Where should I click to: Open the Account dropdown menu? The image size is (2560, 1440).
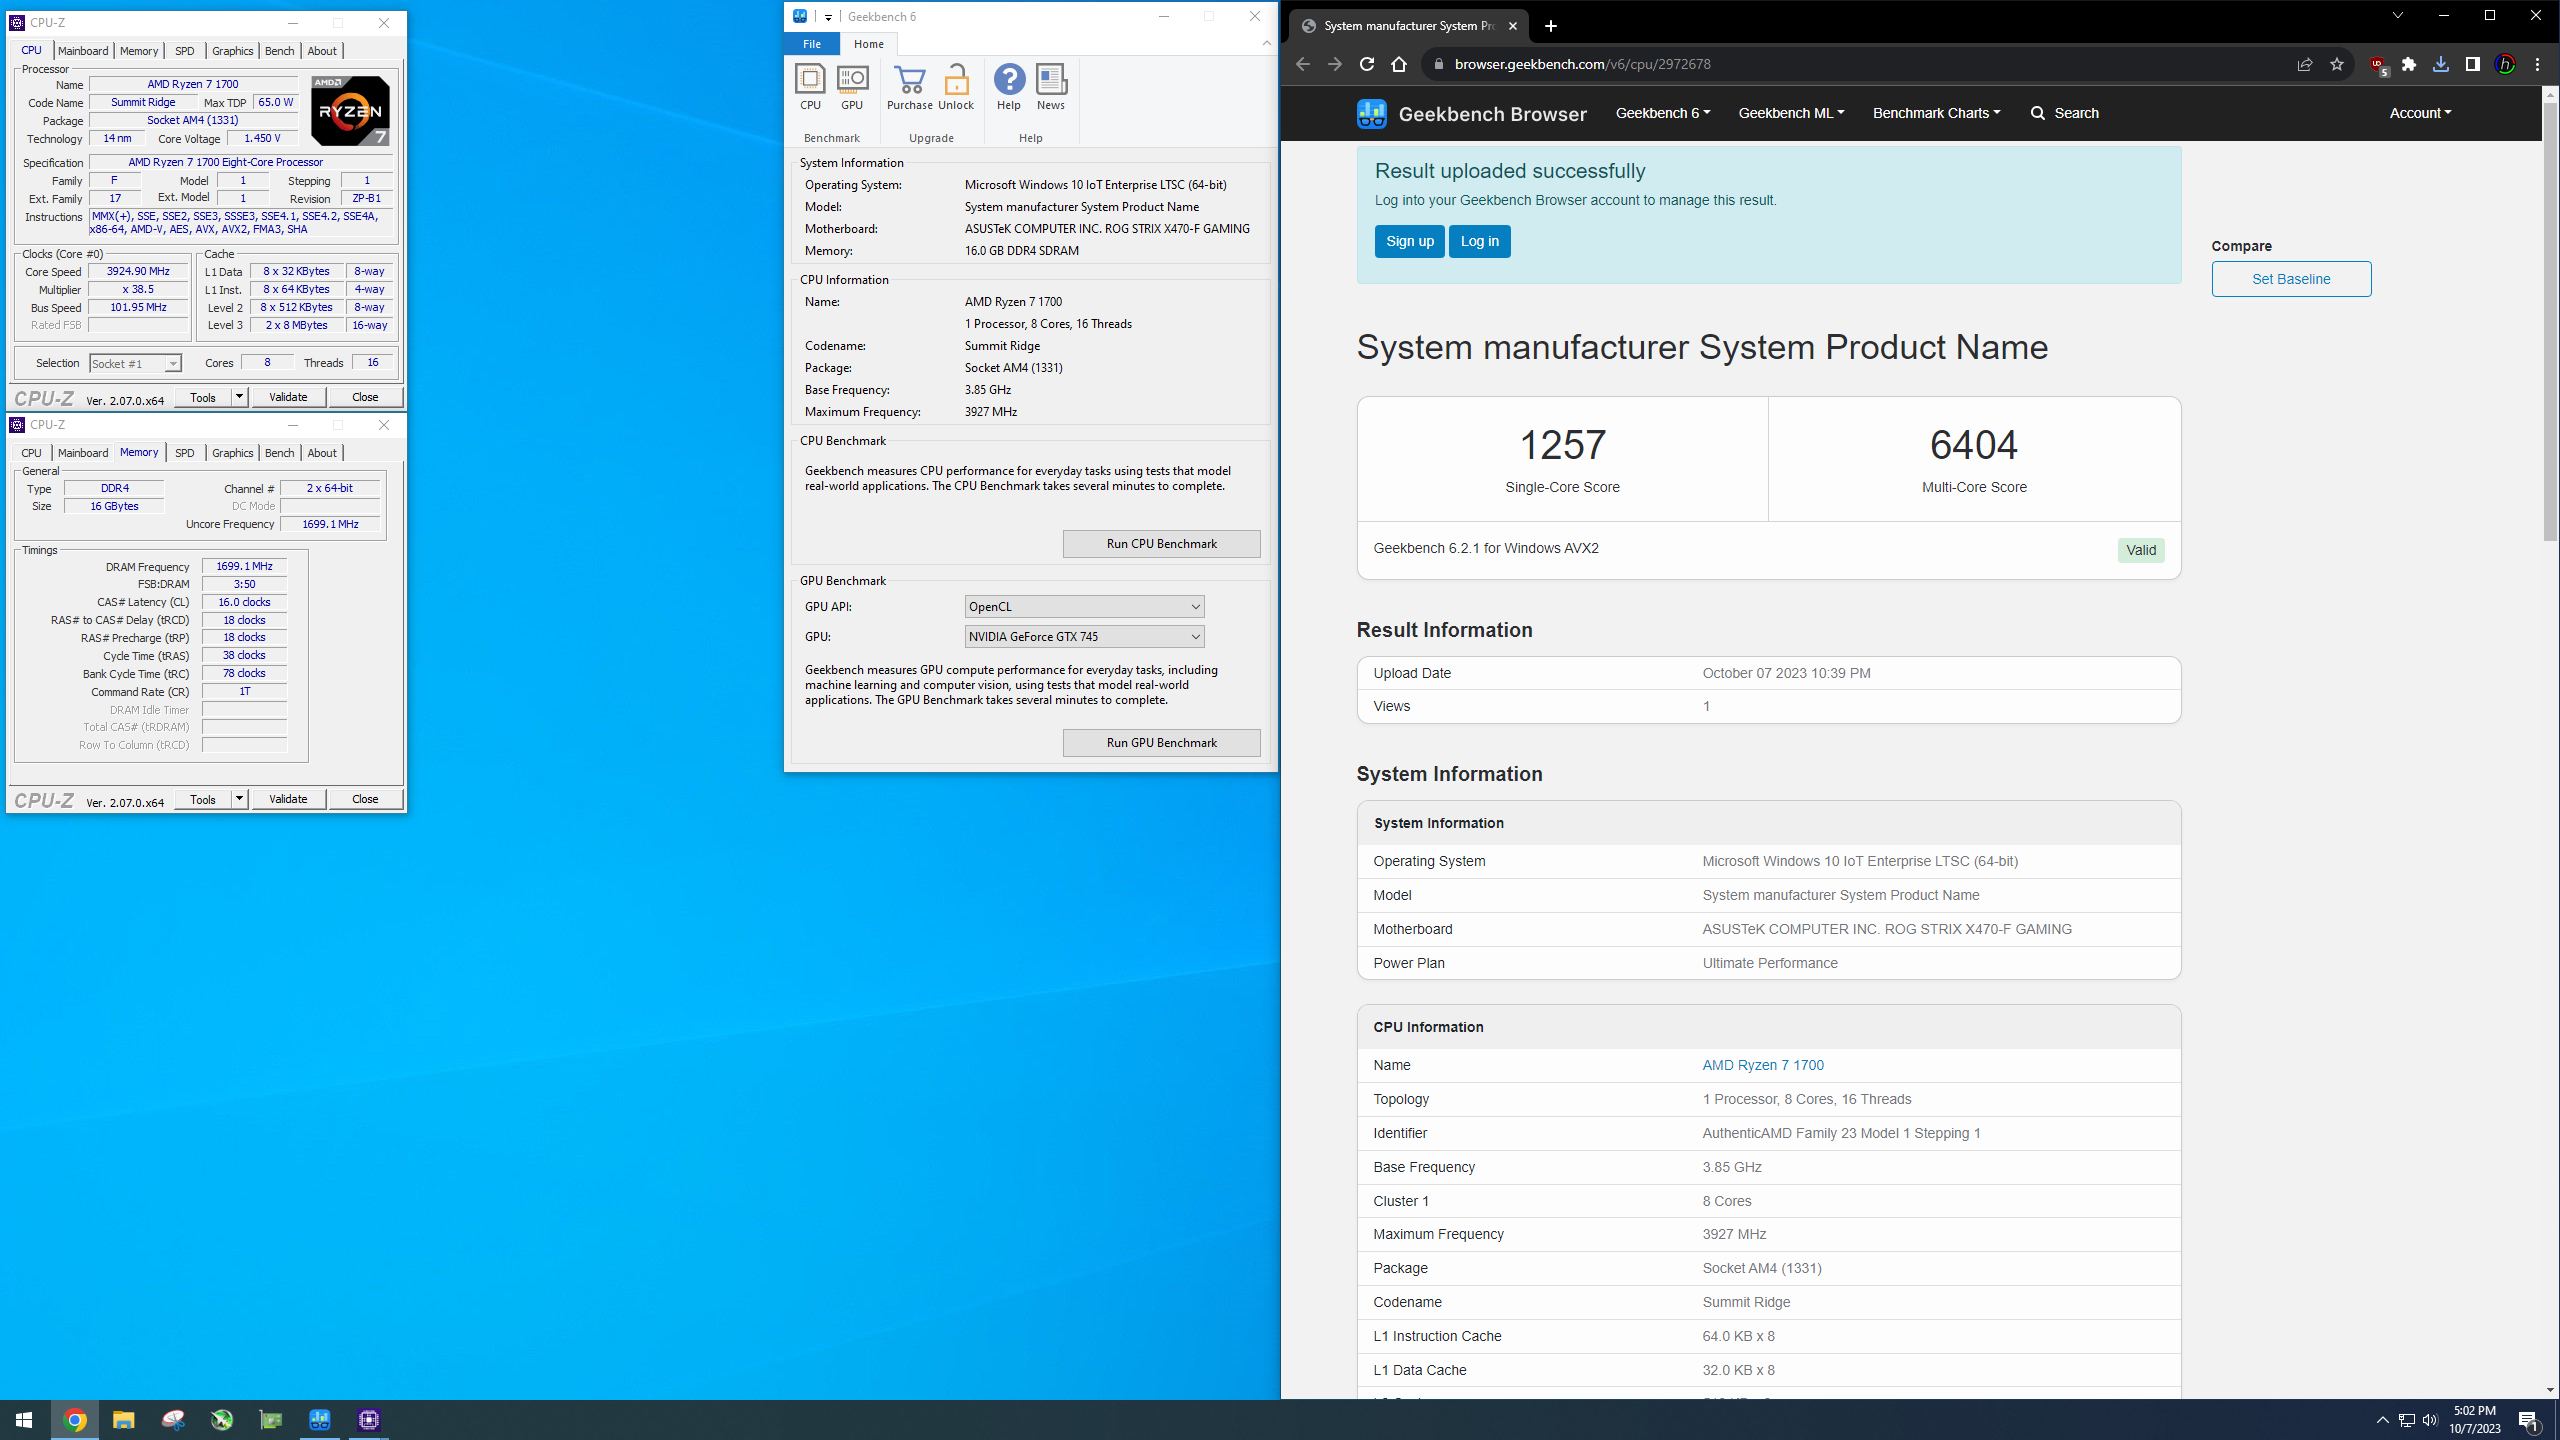[x=2420, y=113]
